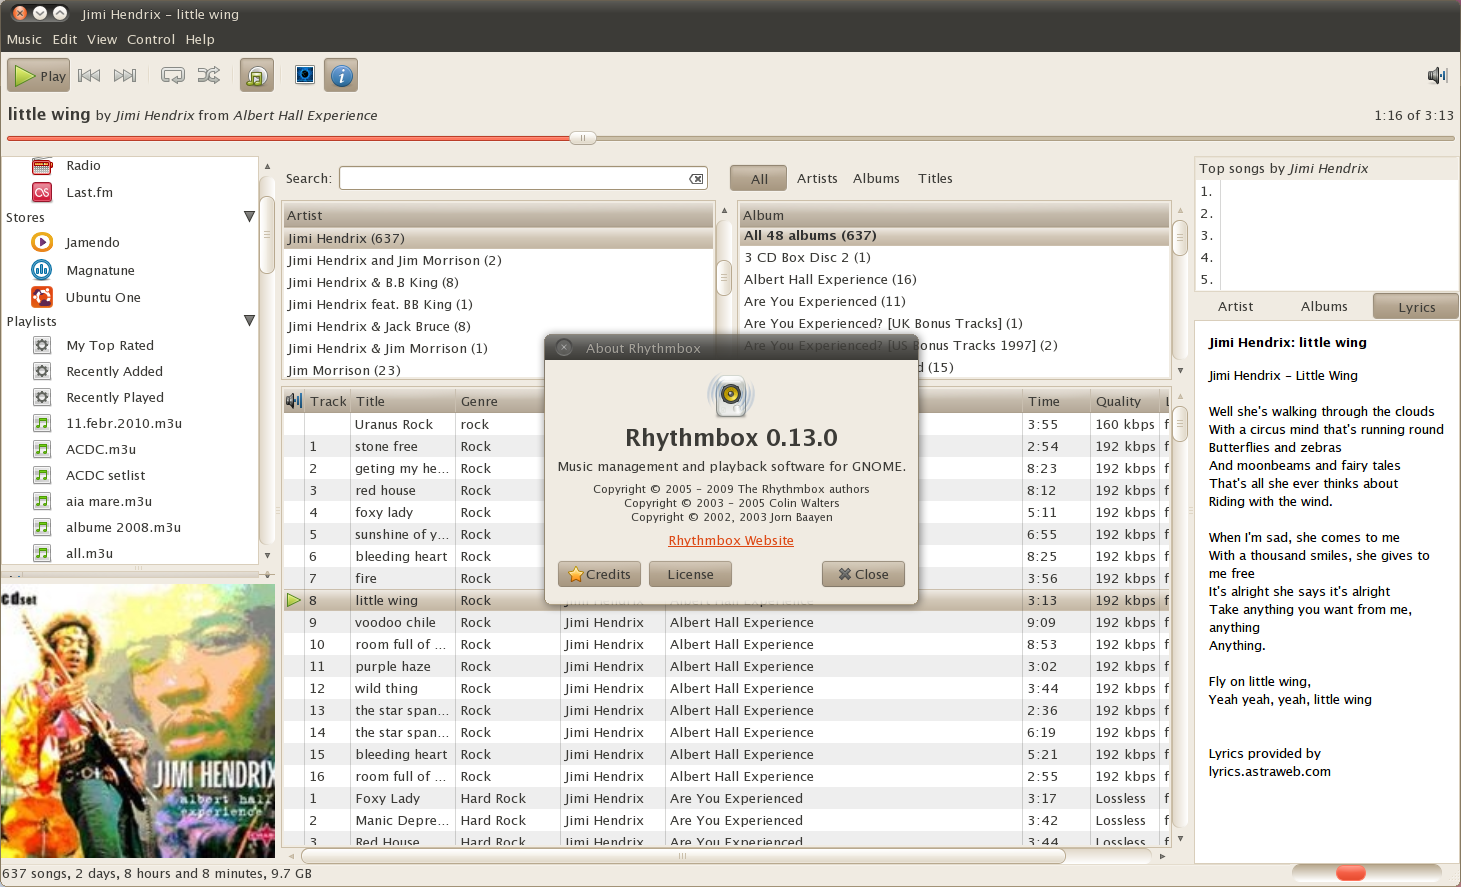Toggle repeat playback mode
This screenshot has width=1461, height=887.
tap(173, 75)
